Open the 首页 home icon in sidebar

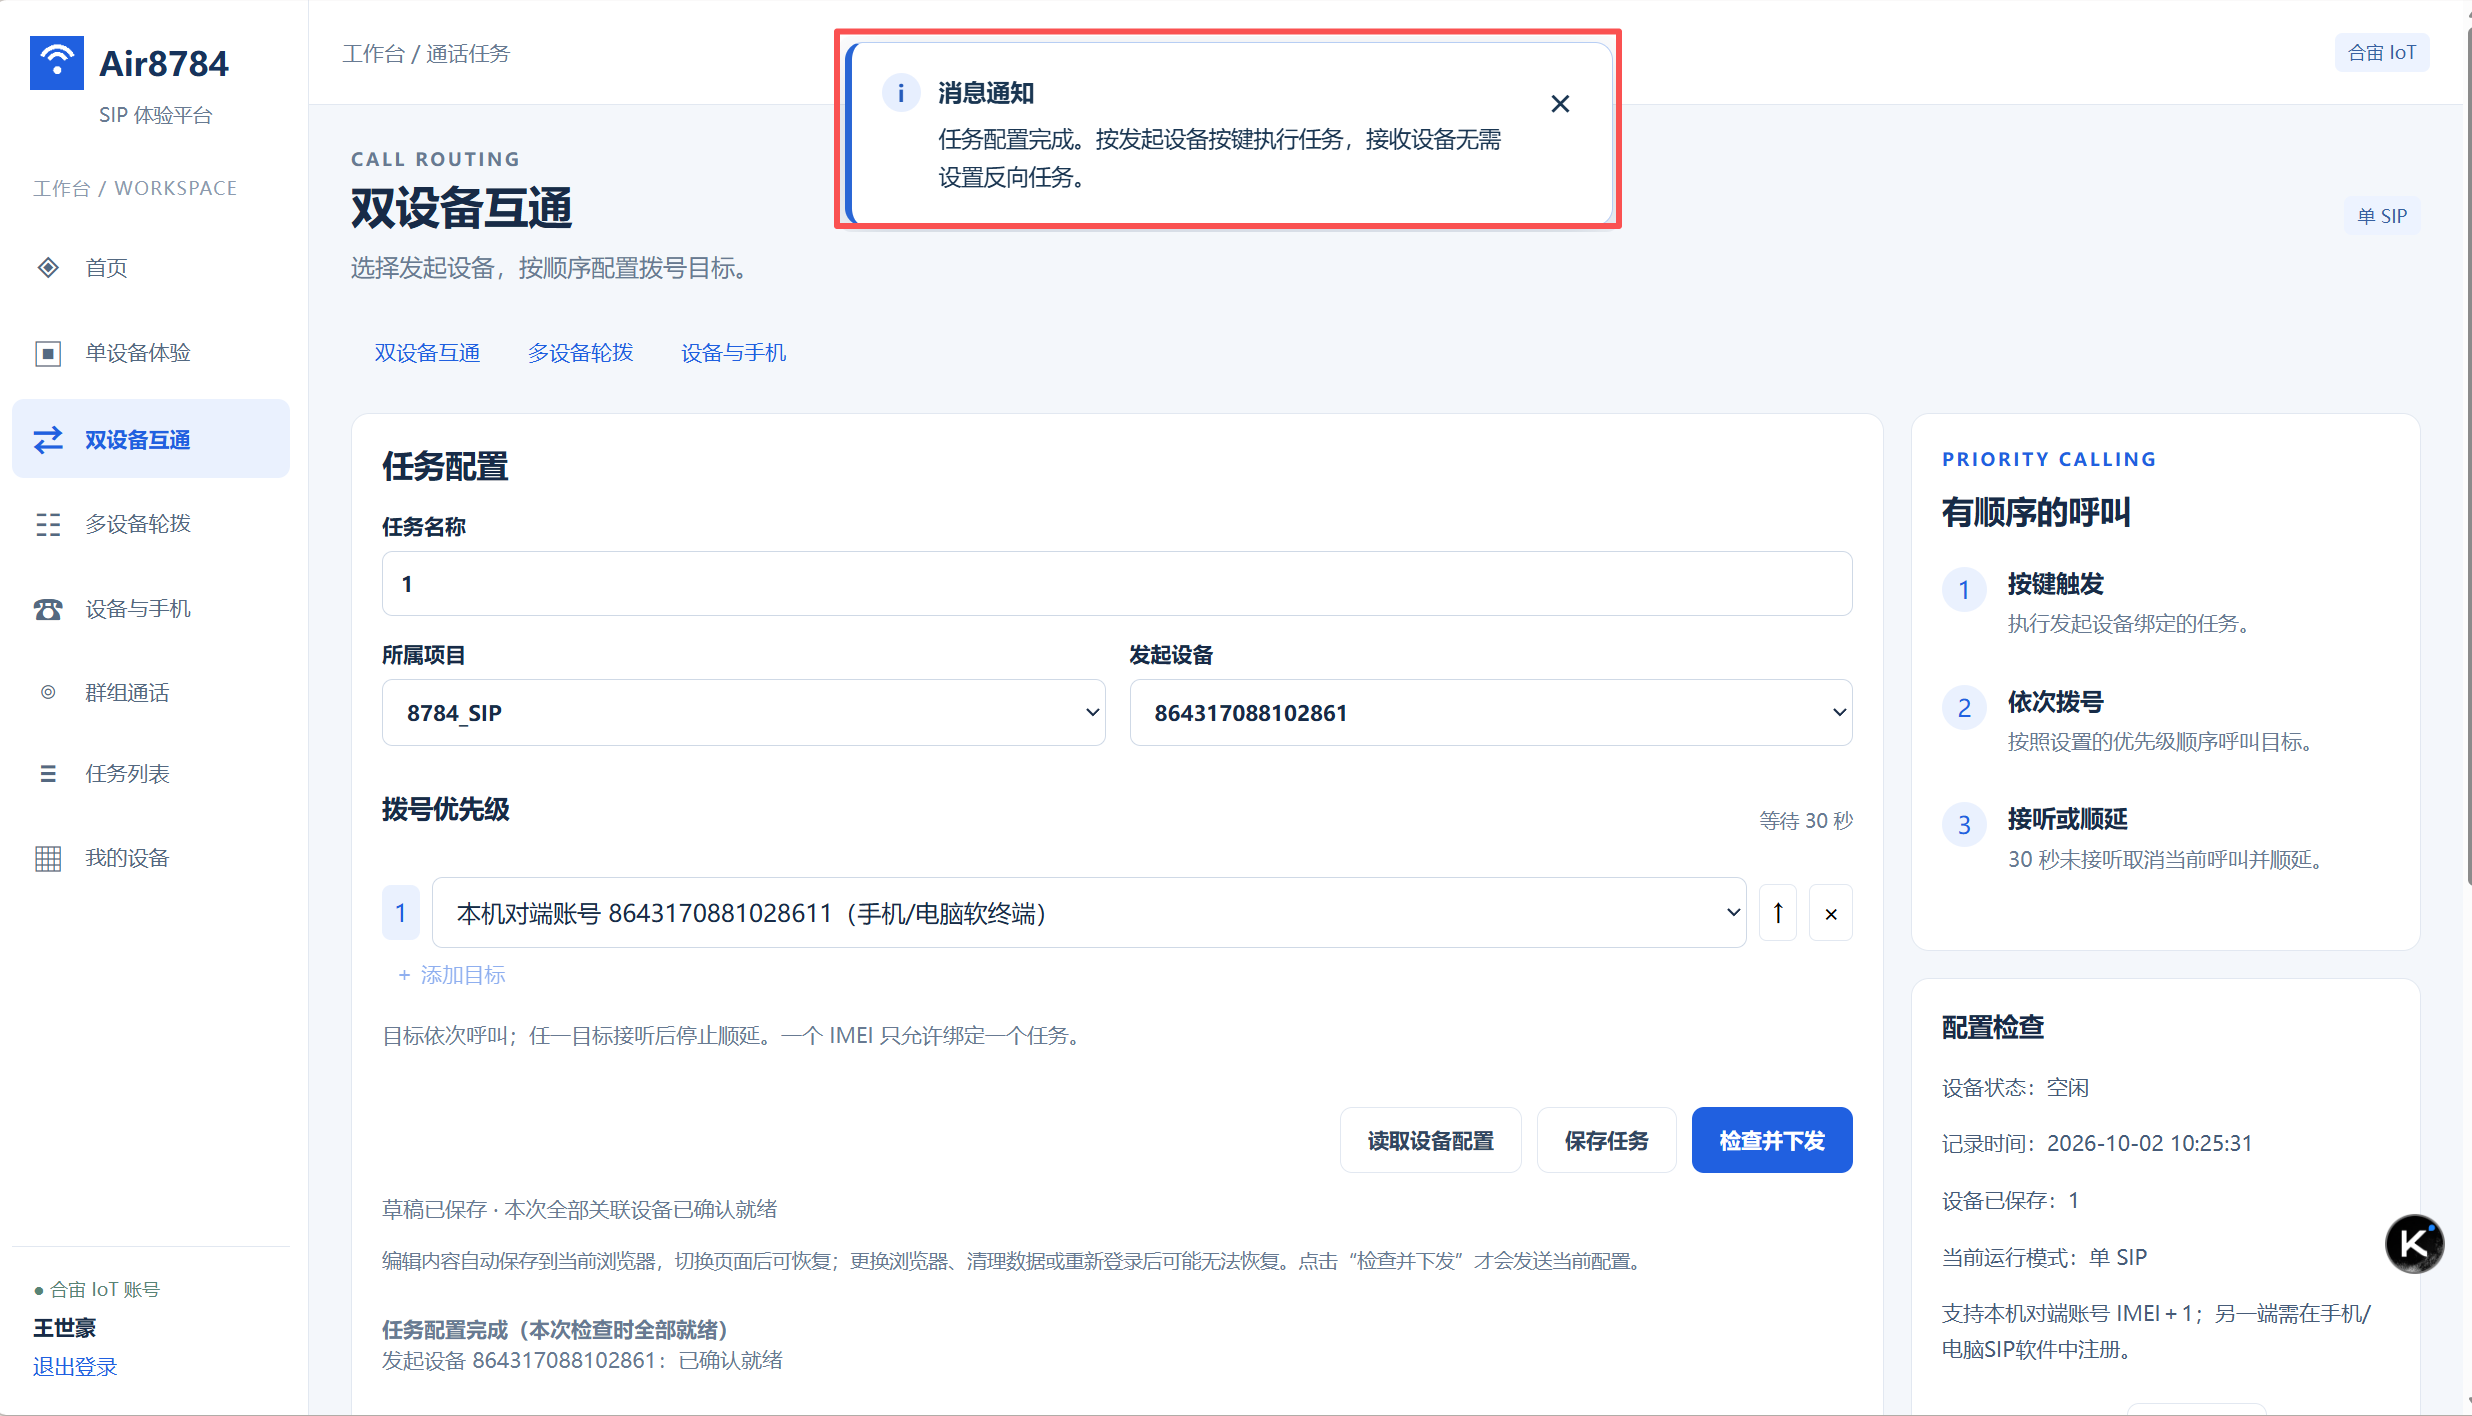(48, 267)
